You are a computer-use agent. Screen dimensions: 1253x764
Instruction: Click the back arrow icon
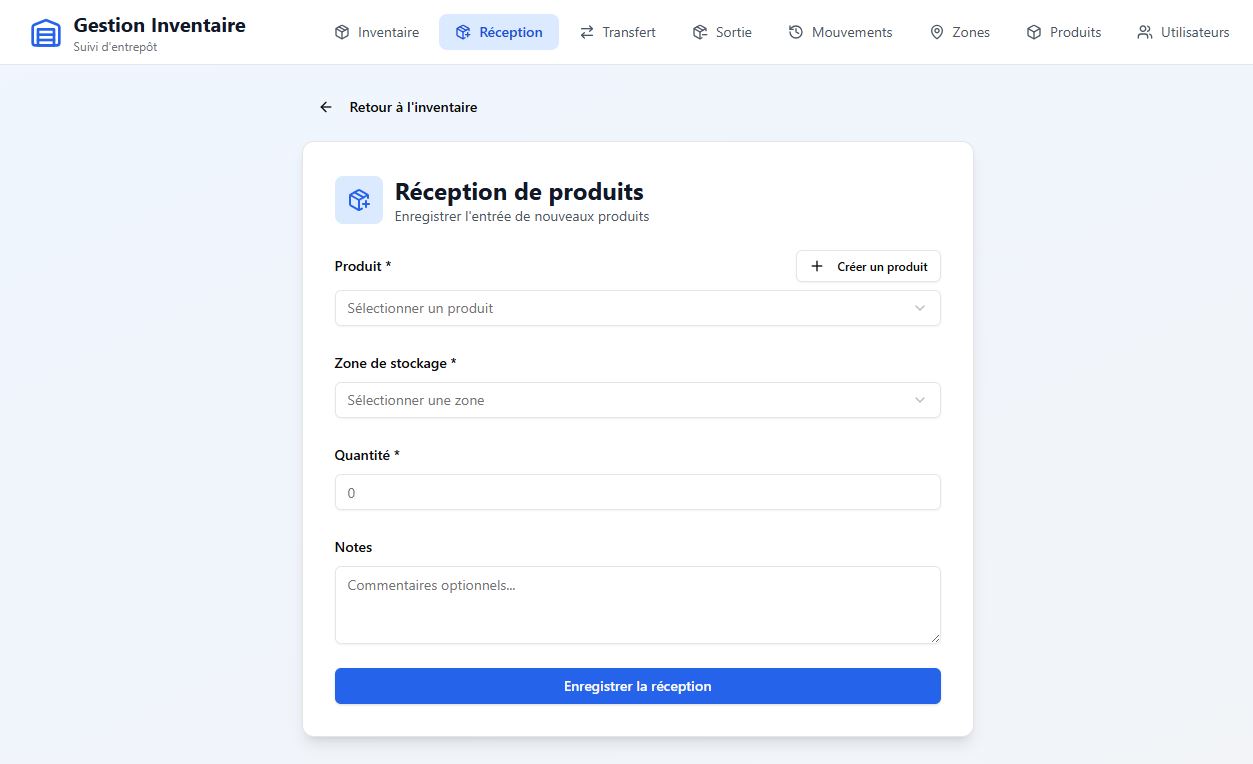click(326, 107)
